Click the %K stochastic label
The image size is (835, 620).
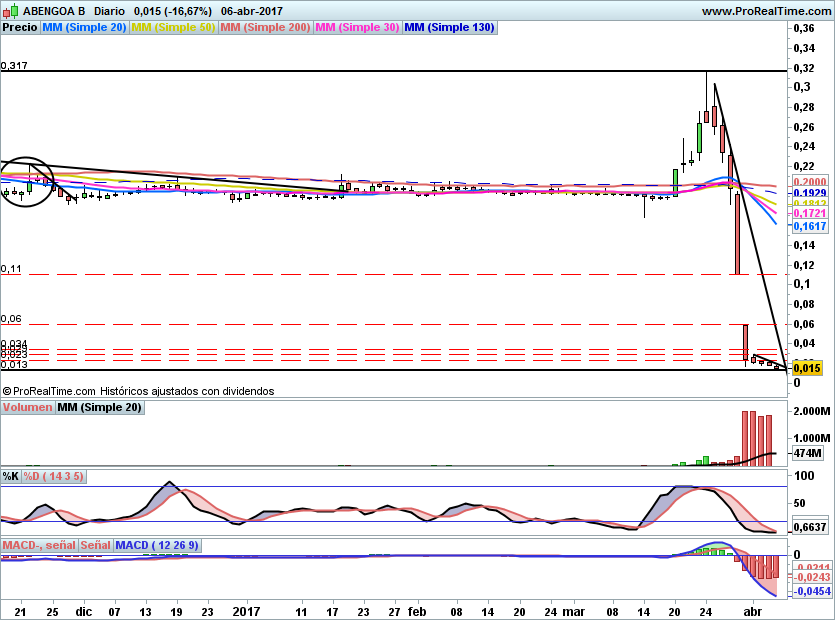pos(10,474)
